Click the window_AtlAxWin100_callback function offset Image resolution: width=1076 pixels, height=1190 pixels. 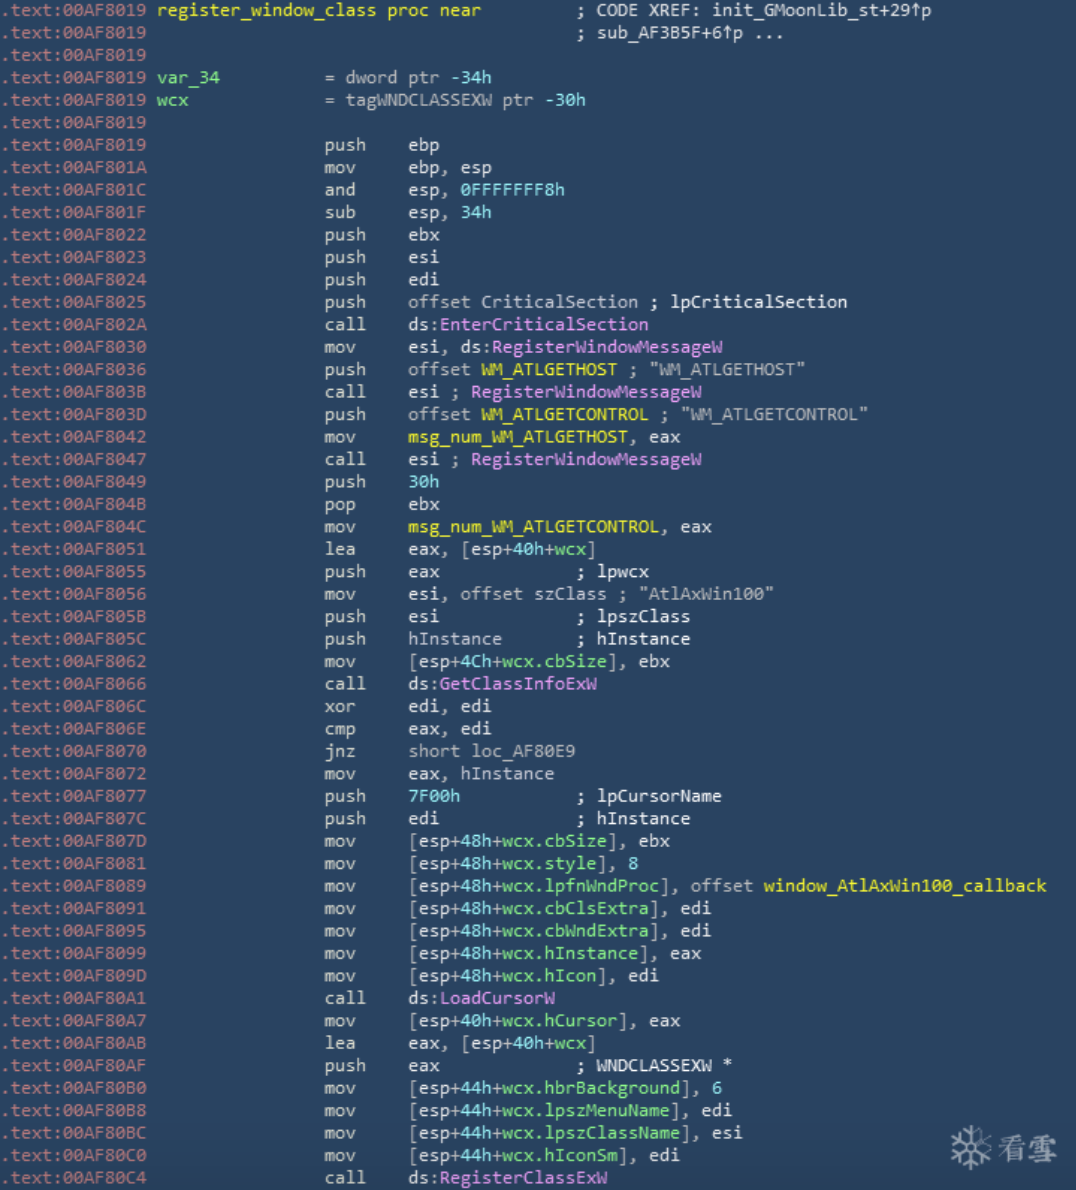pos(904,886)
